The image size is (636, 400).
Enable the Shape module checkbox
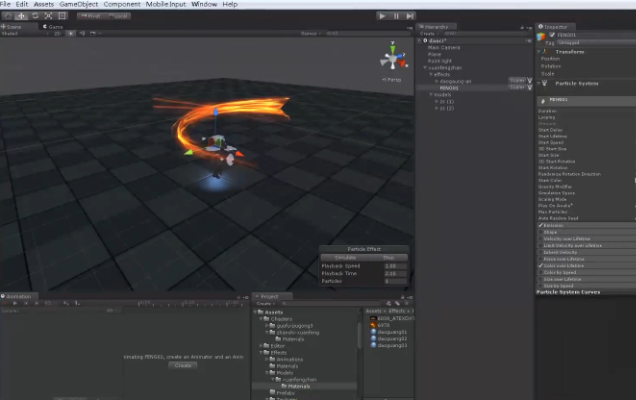click(541, 232)
